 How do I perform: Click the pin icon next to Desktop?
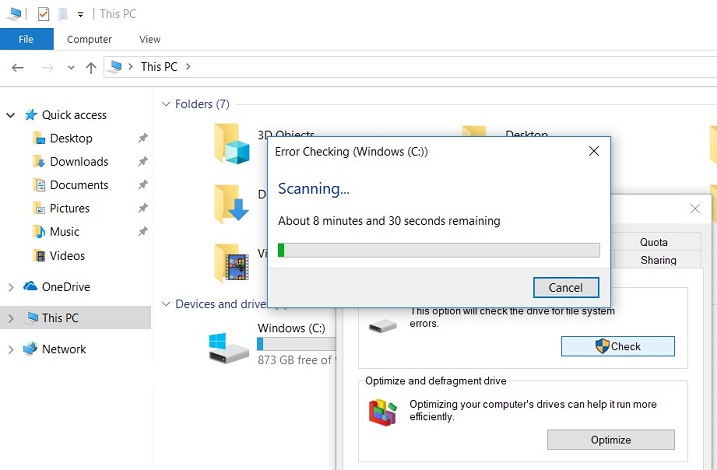tap(143, 138)
